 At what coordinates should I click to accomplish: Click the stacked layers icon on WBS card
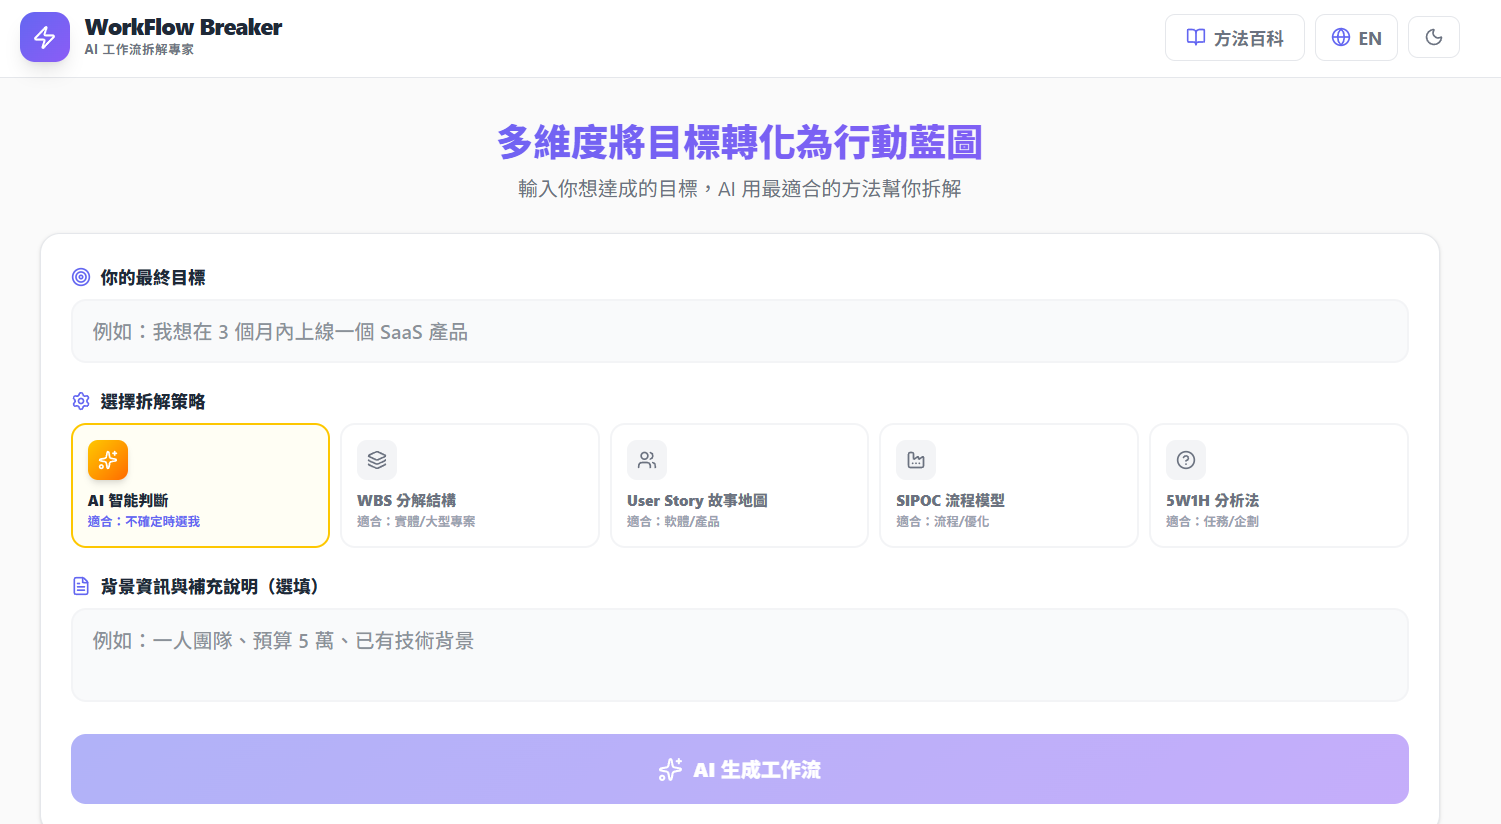376,459
